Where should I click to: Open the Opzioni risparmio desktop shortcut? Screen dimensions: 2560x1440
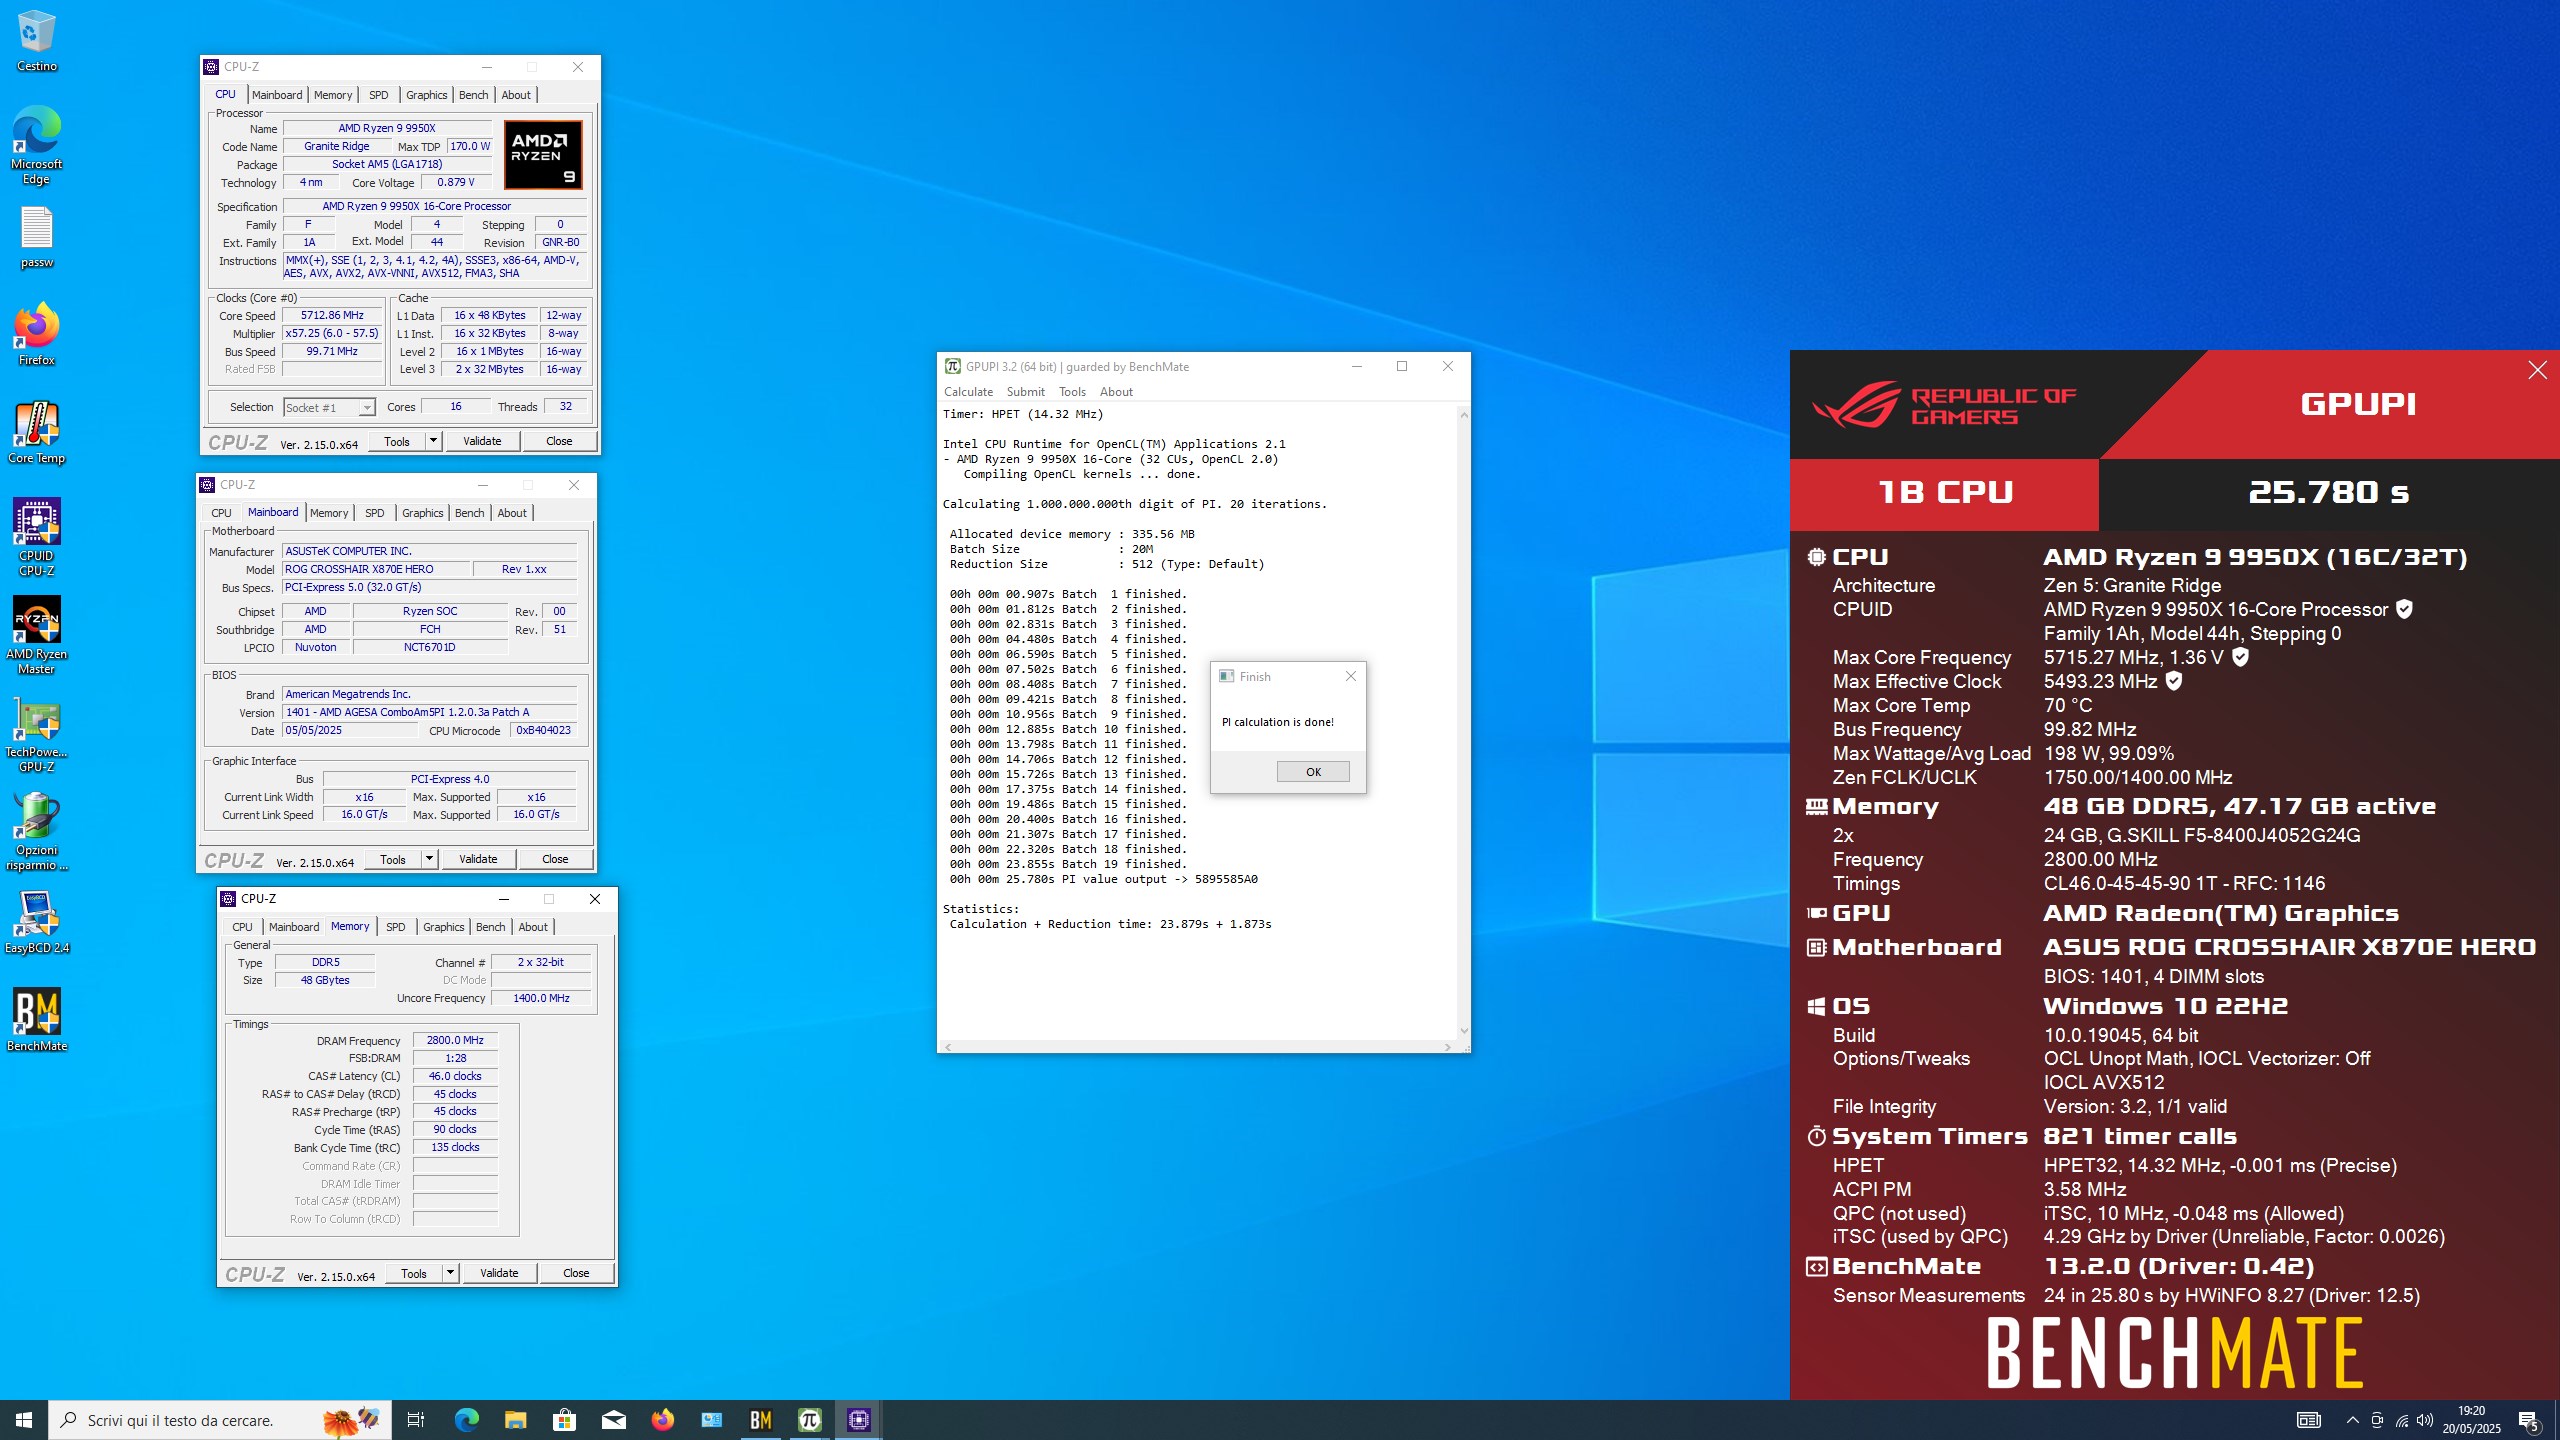coord(36,832)
